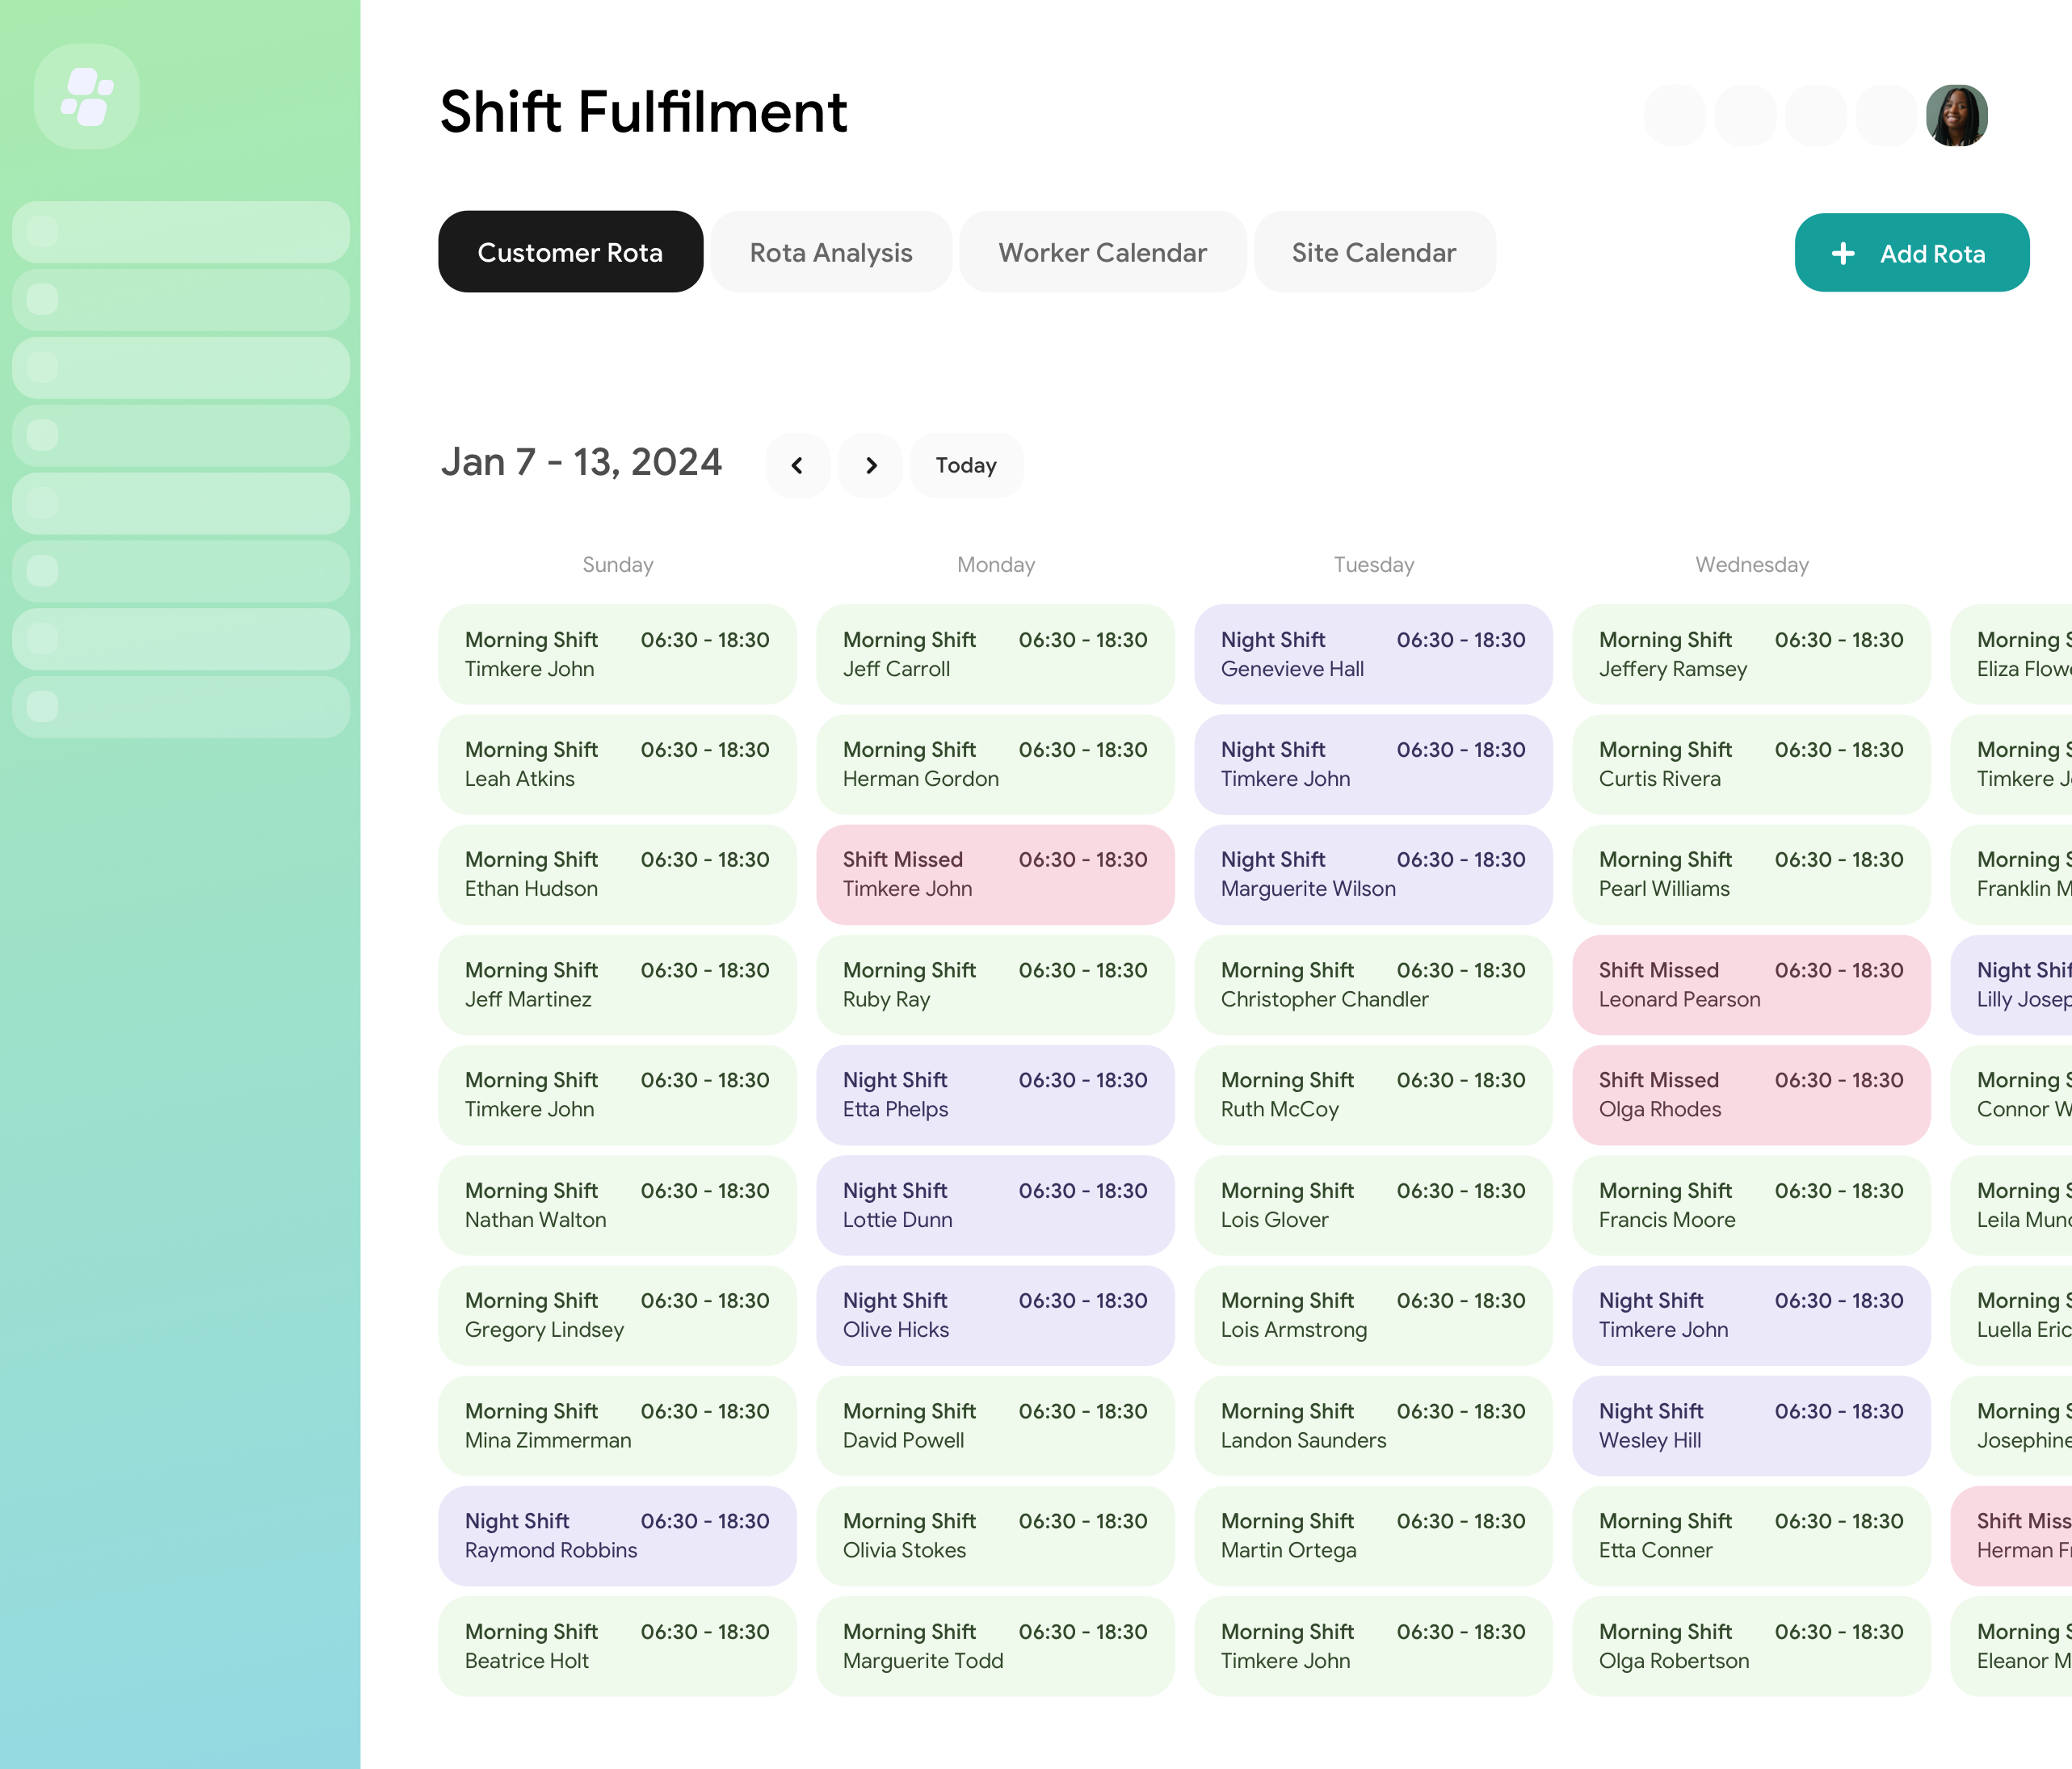The height and width of the screenshot is (1769, 2072).
Task: Click the Add Rota button
Action: 1912,251
